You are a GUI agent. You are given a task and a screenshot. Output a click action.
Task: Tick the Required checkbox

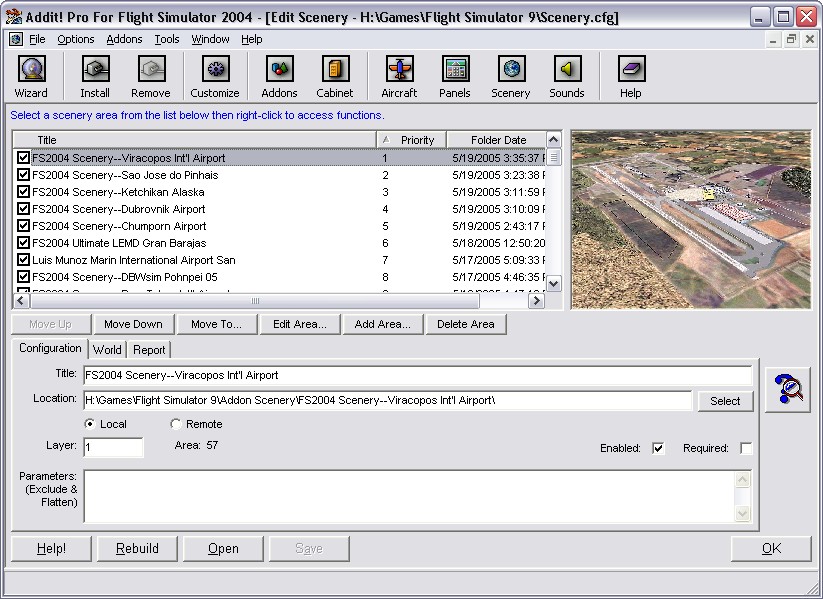point(746,448)
